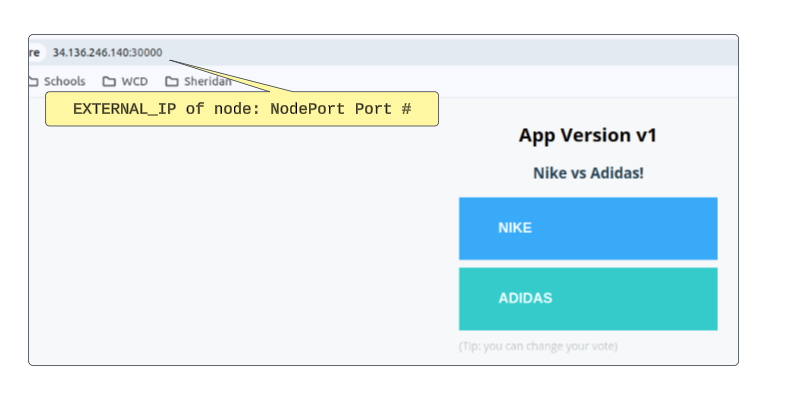Click the address bar URL text
The height and width of the screenshot is (400, 786).
pos(107,52)
